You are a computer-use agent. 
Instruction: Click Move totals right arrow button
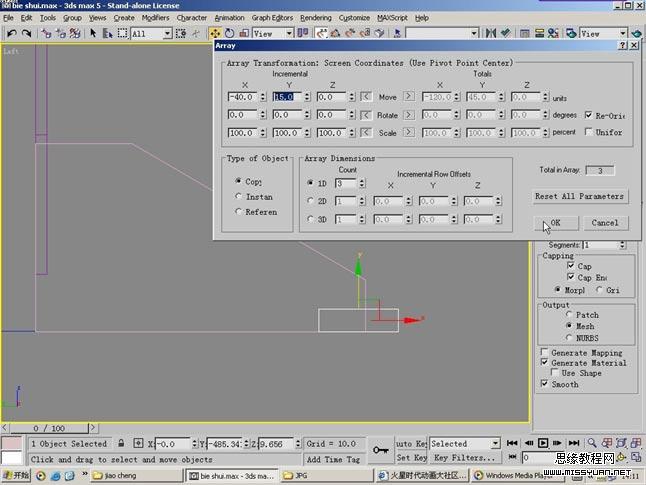tap(408, 96)
